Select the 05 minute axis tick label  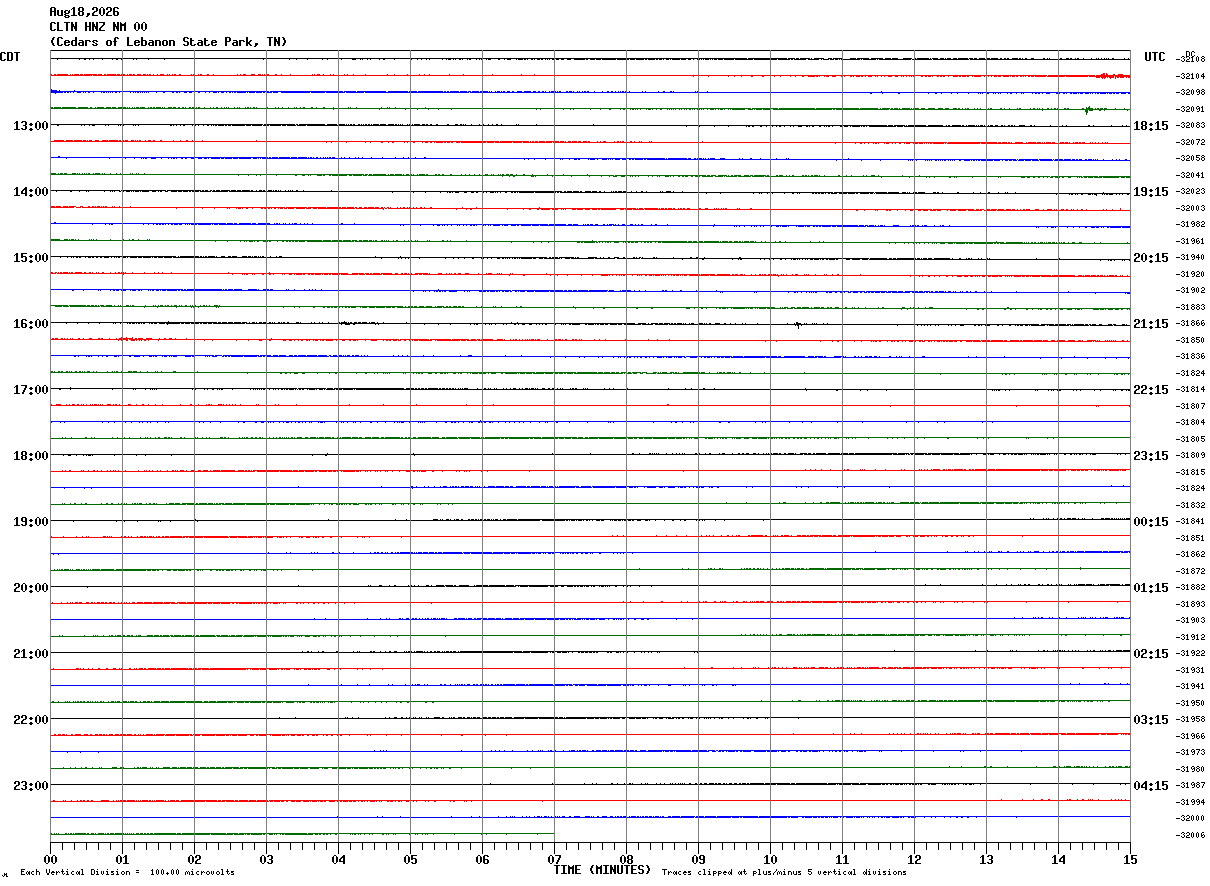tap(410, 860)
